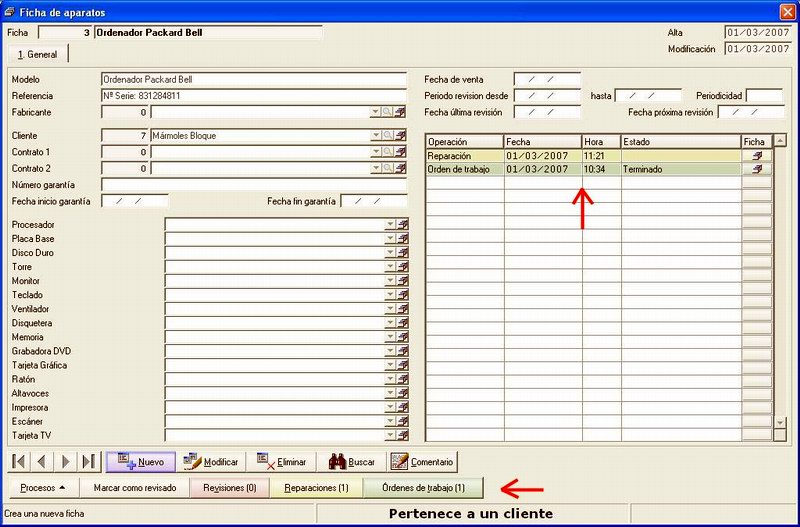Expand the Disco Duro dropdown
800x527 pixels.
390,253
